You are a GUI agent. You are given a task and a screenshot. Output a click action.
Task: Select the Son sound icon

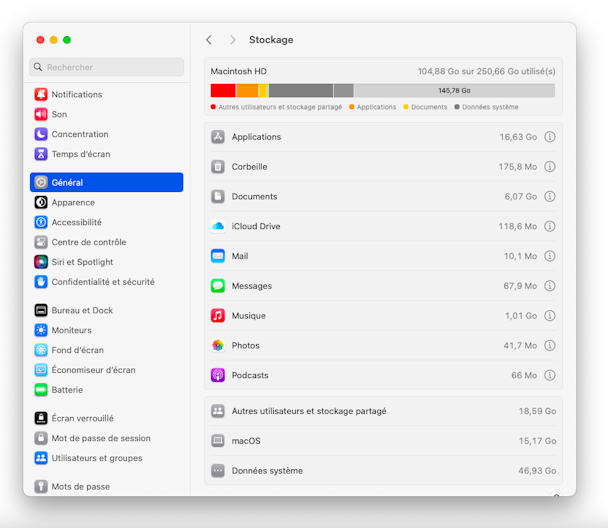[41, 114]
